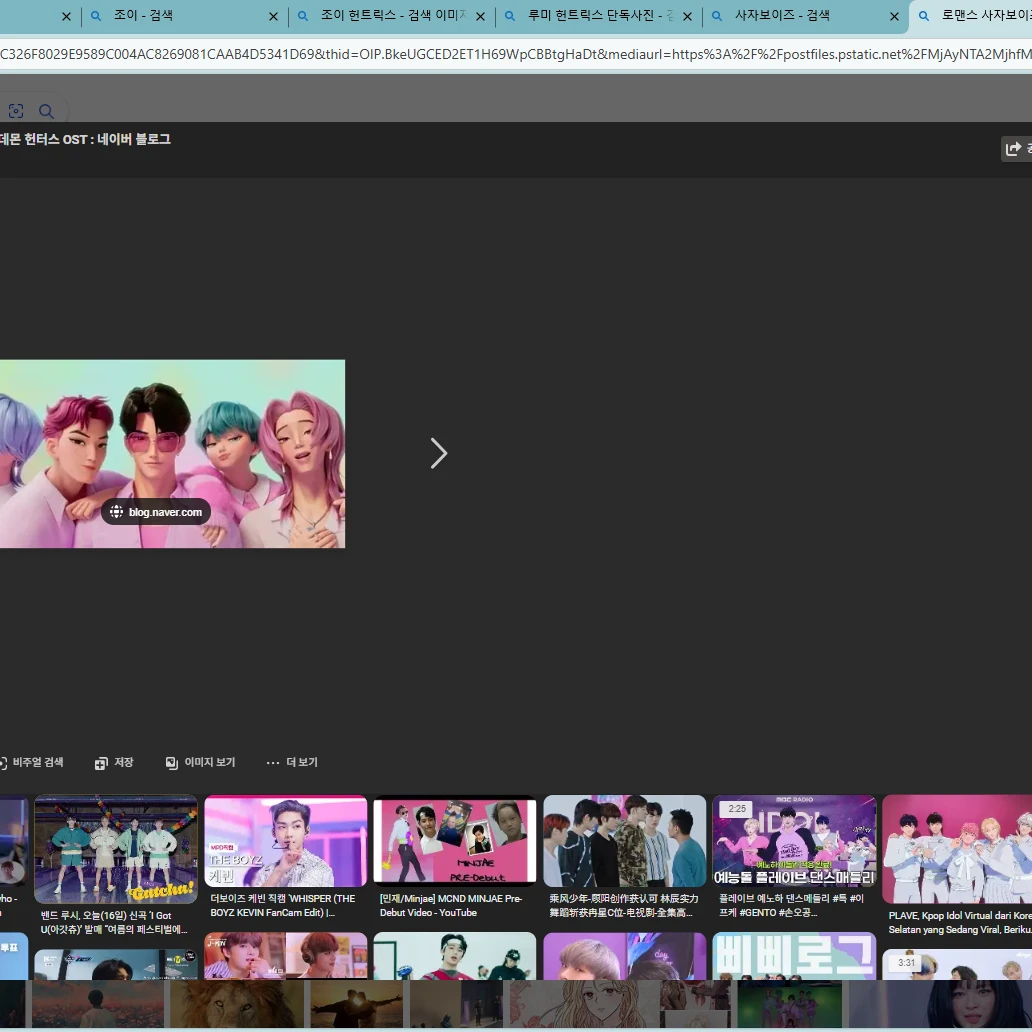
Task: Open the main Saja Boys pink illustration
Action: pyautogui.click(x=172, y=453)
